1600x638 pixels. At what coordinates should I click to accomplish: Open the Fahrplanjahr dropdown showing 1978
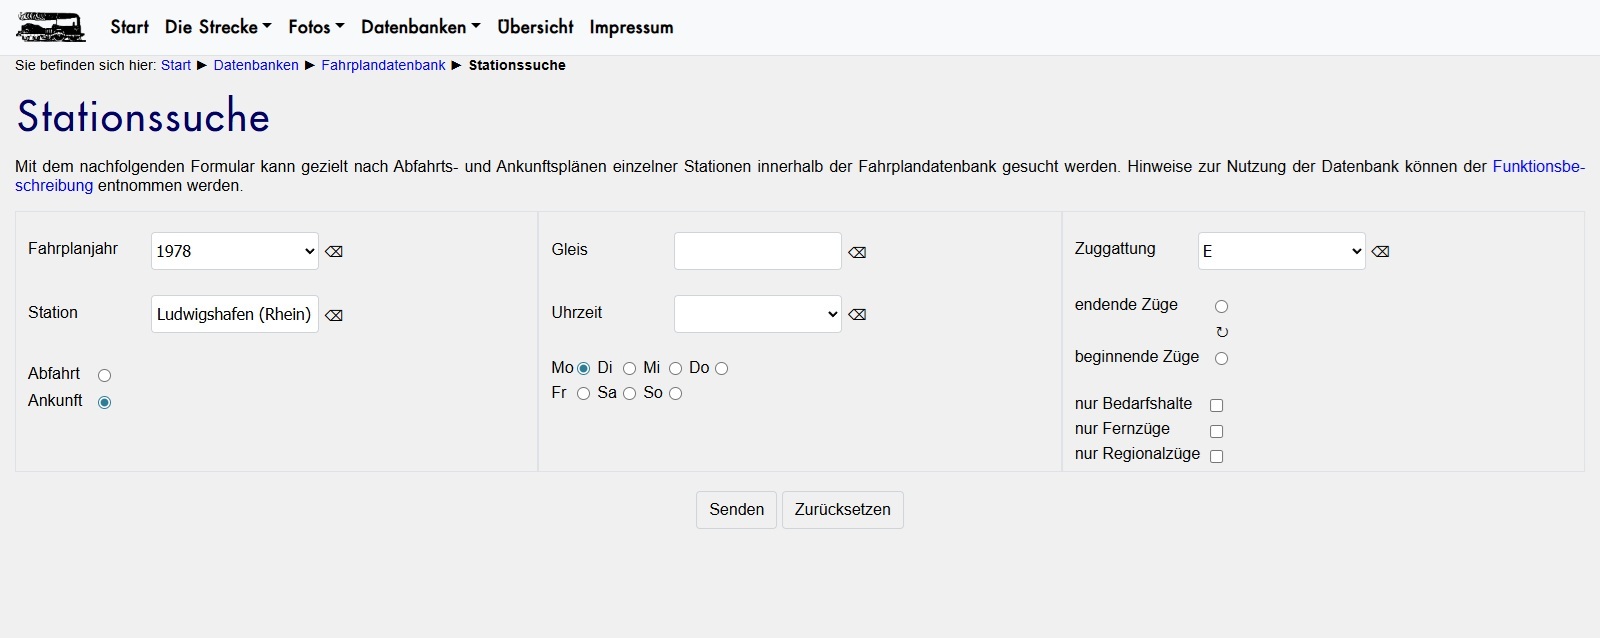pyautogui.click(x=234, y=251)
